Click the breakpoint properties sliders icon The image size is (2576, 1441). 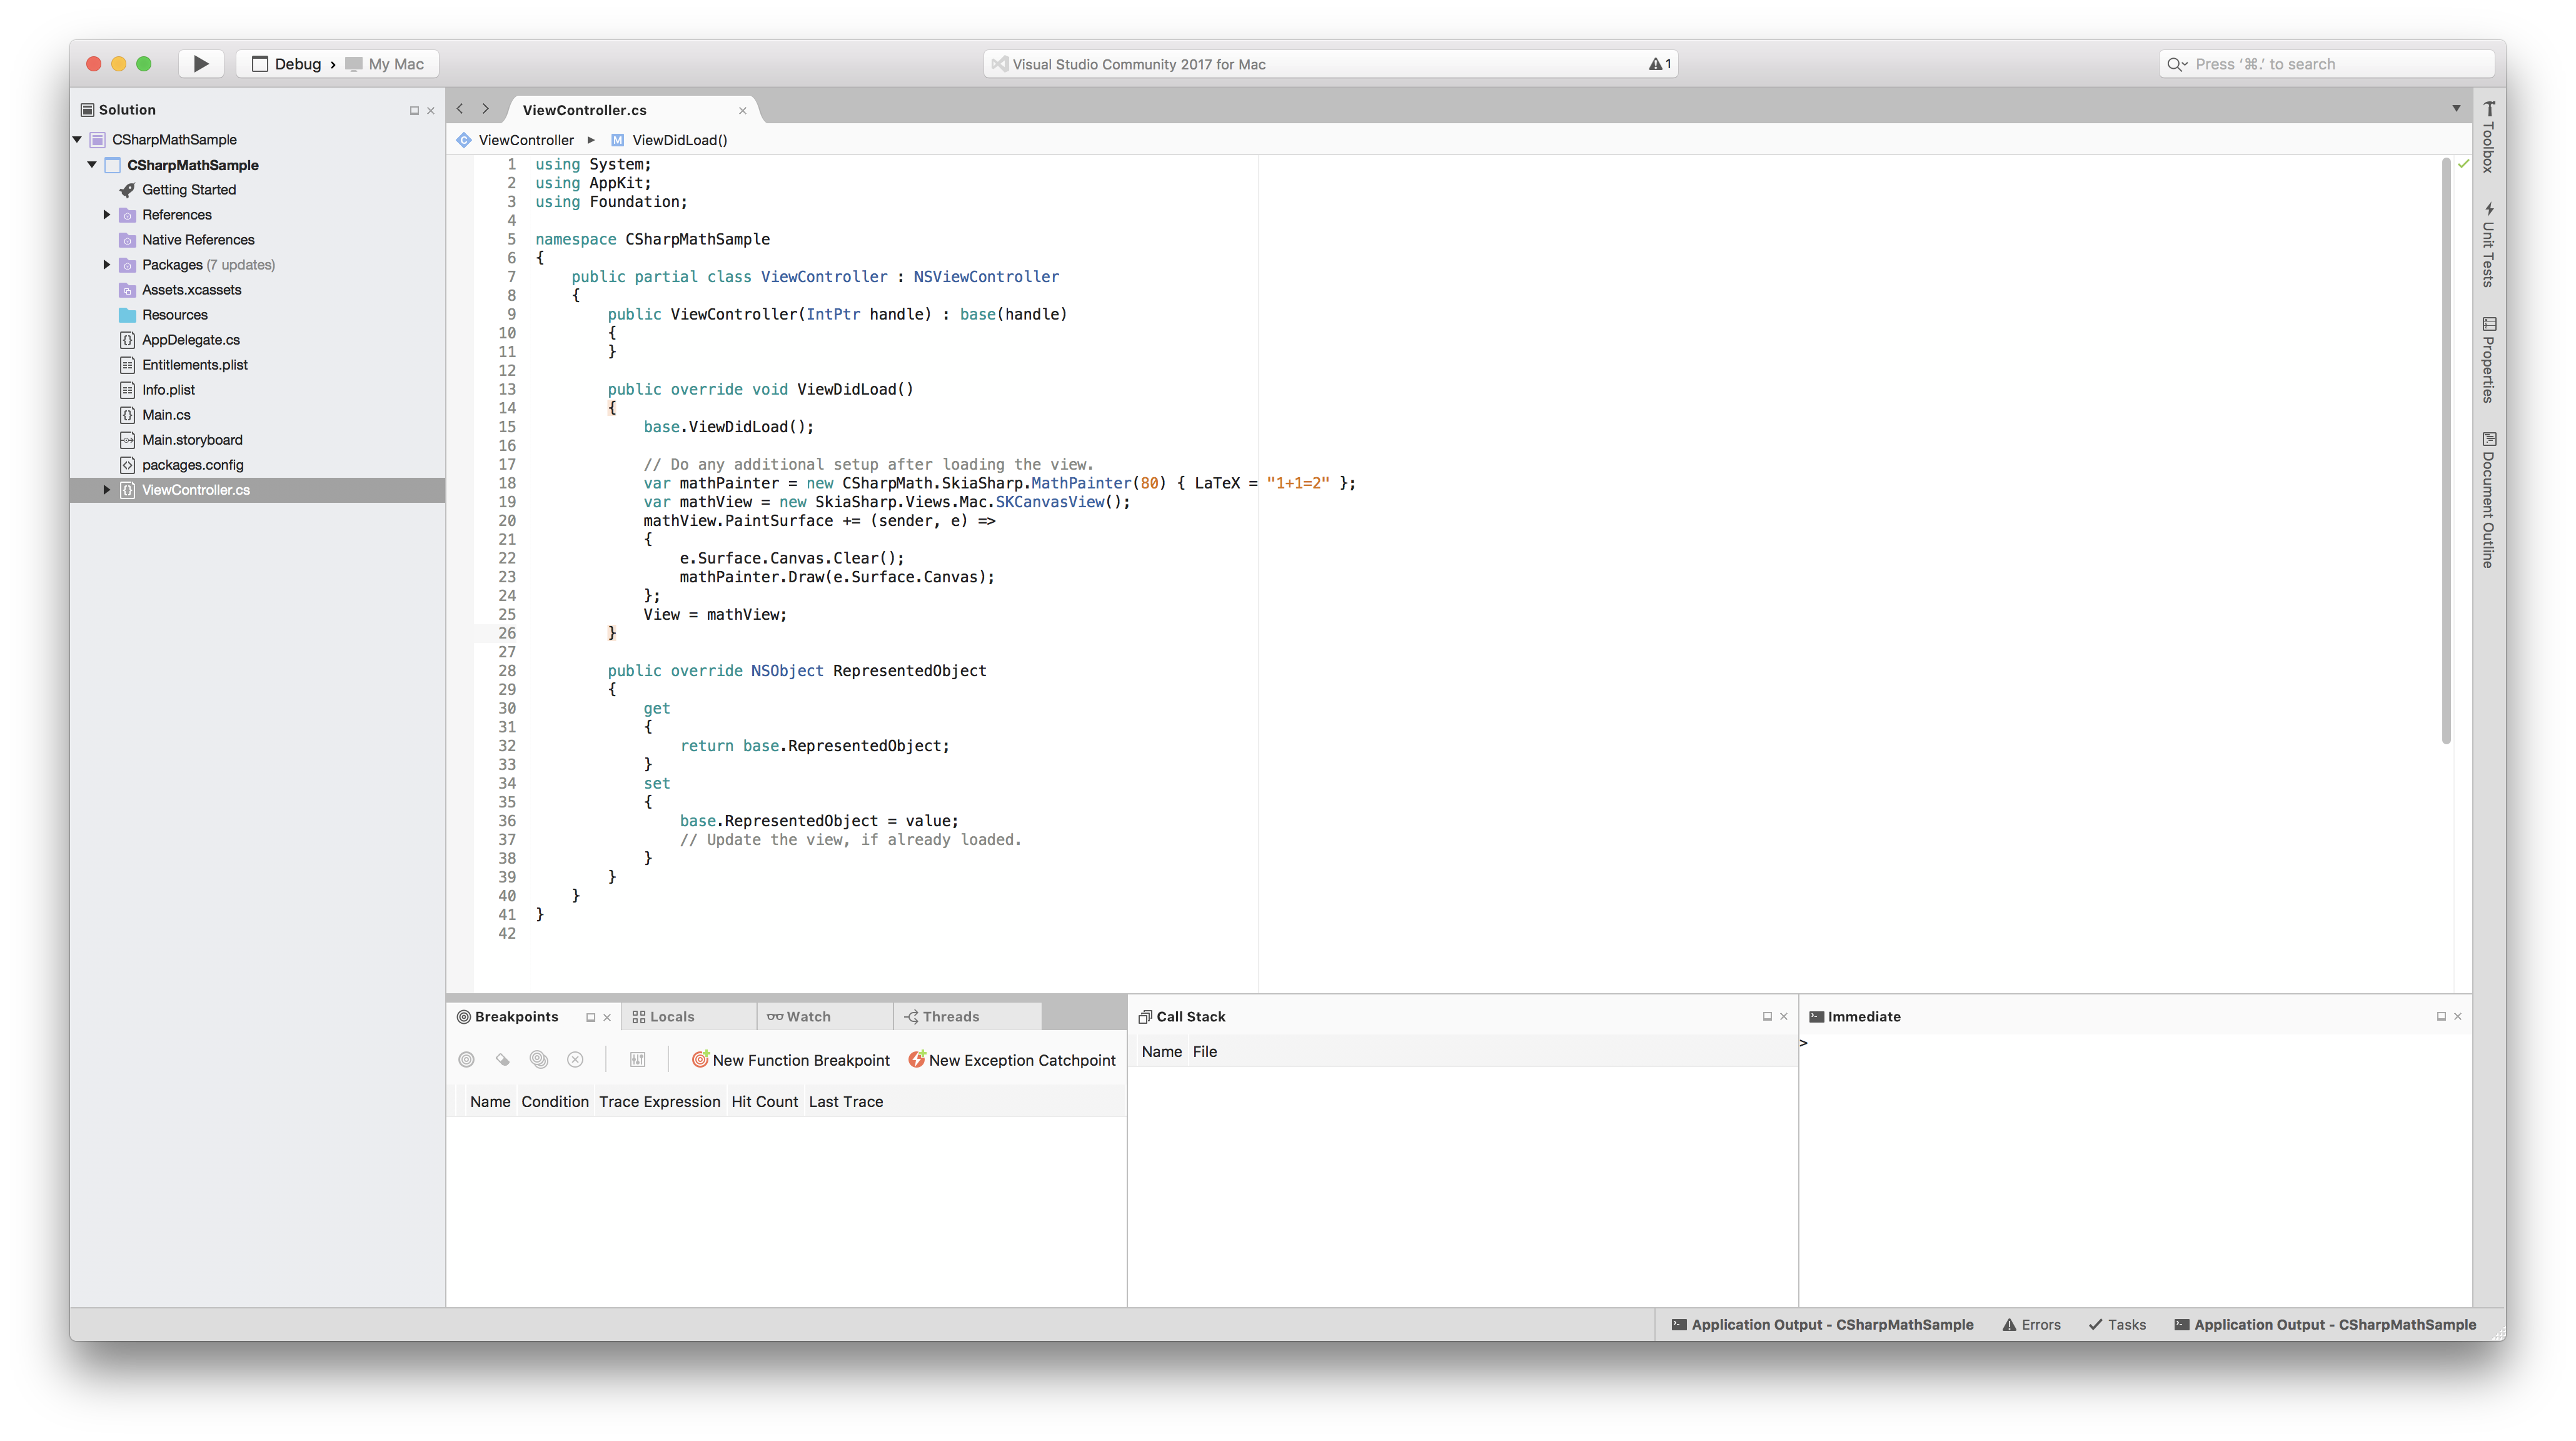tap(637, 1060)
